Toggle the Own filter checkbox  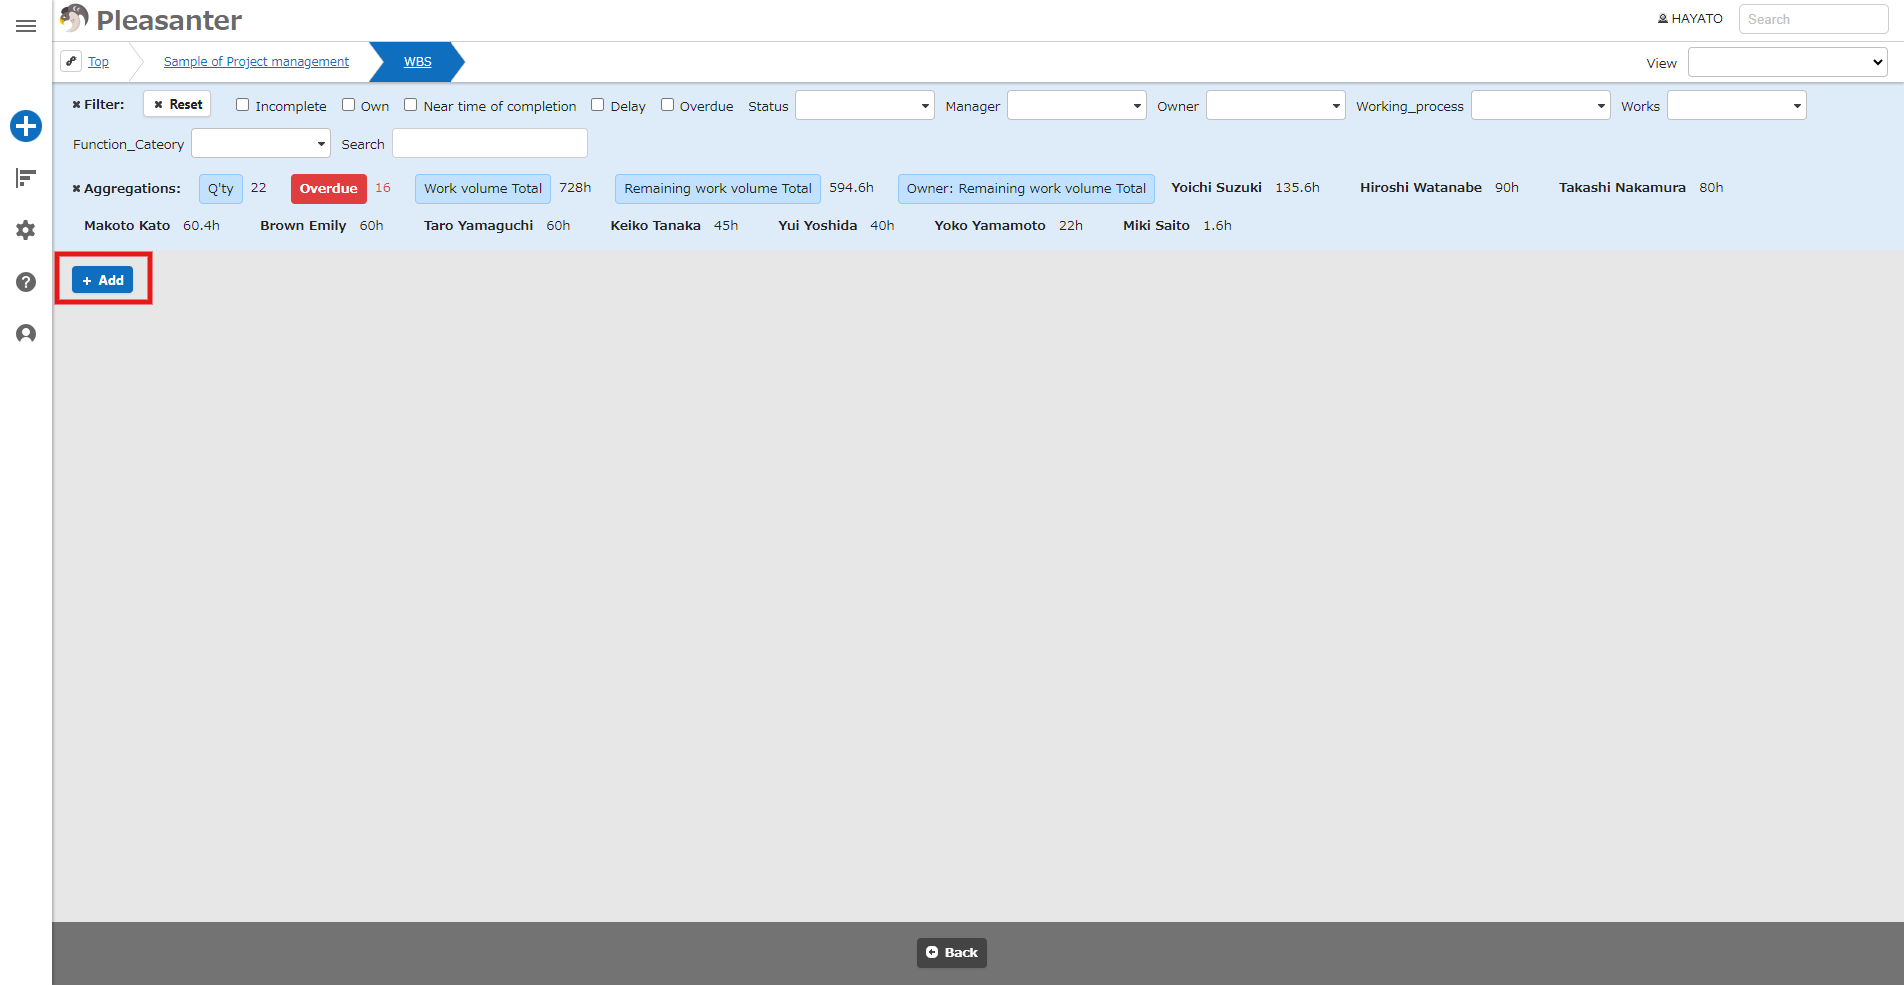[x=348, y=105]
